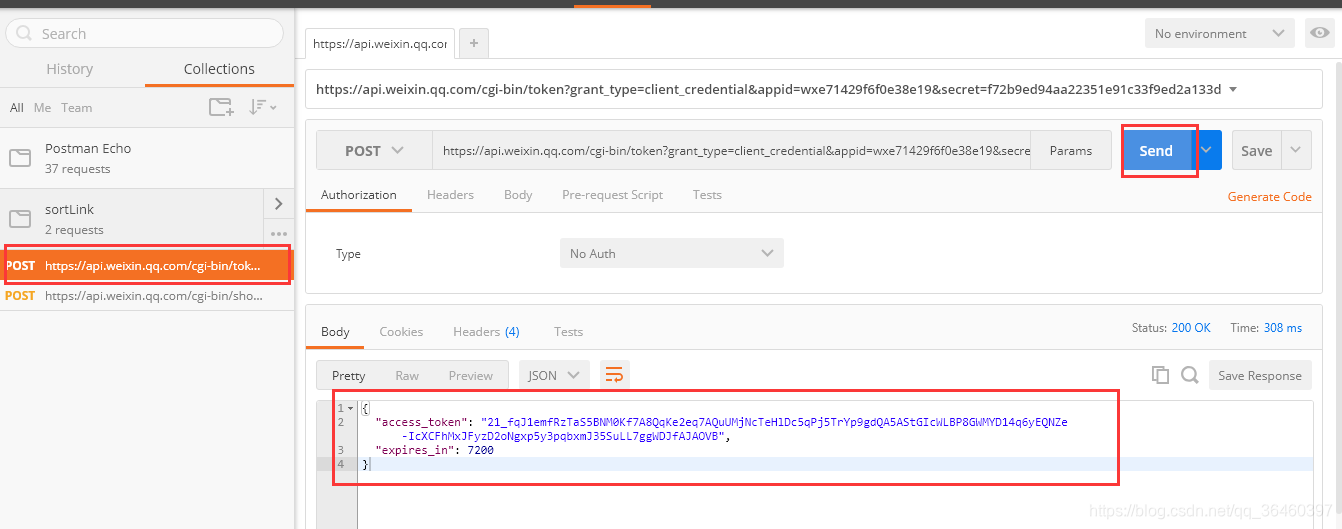Open the sort collections icon
Viewport: 1342px width, 529px height.
[262, 107]
